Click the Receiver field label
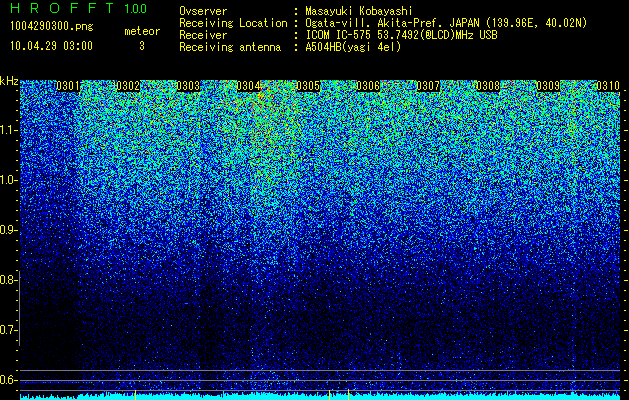This screenshot has height=400, width=629. [203, 35]
